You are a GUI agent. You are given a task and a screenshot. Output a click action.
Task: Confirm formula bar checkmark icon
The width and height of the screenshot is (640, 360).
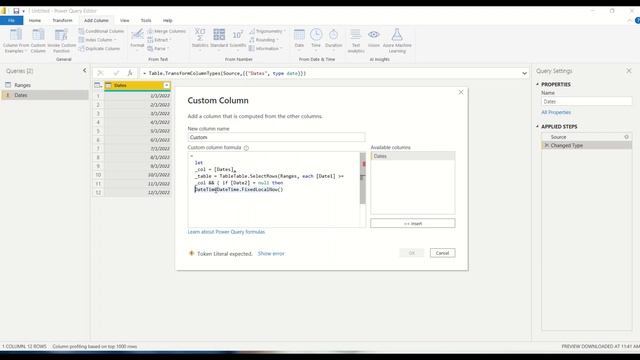click(116, 73)
